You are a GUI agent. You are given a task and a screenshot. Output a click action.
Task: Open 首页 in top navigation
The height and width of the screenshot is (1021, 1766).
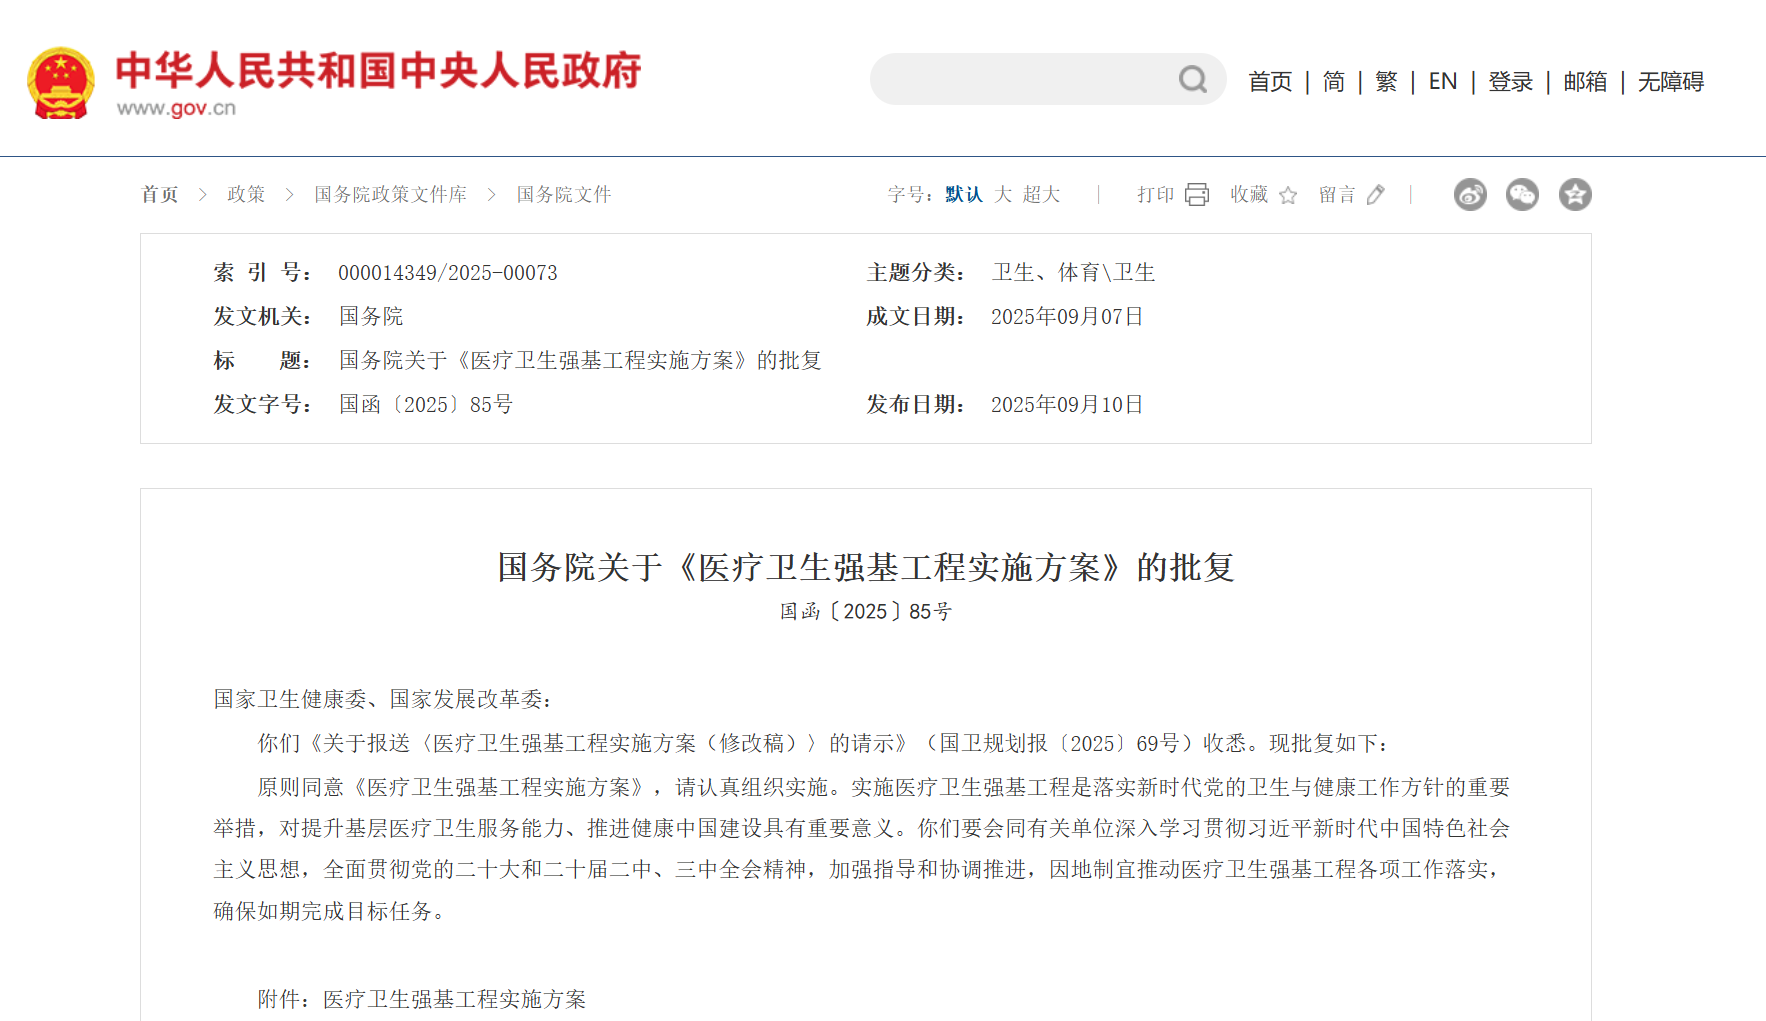coord(1270,81)
